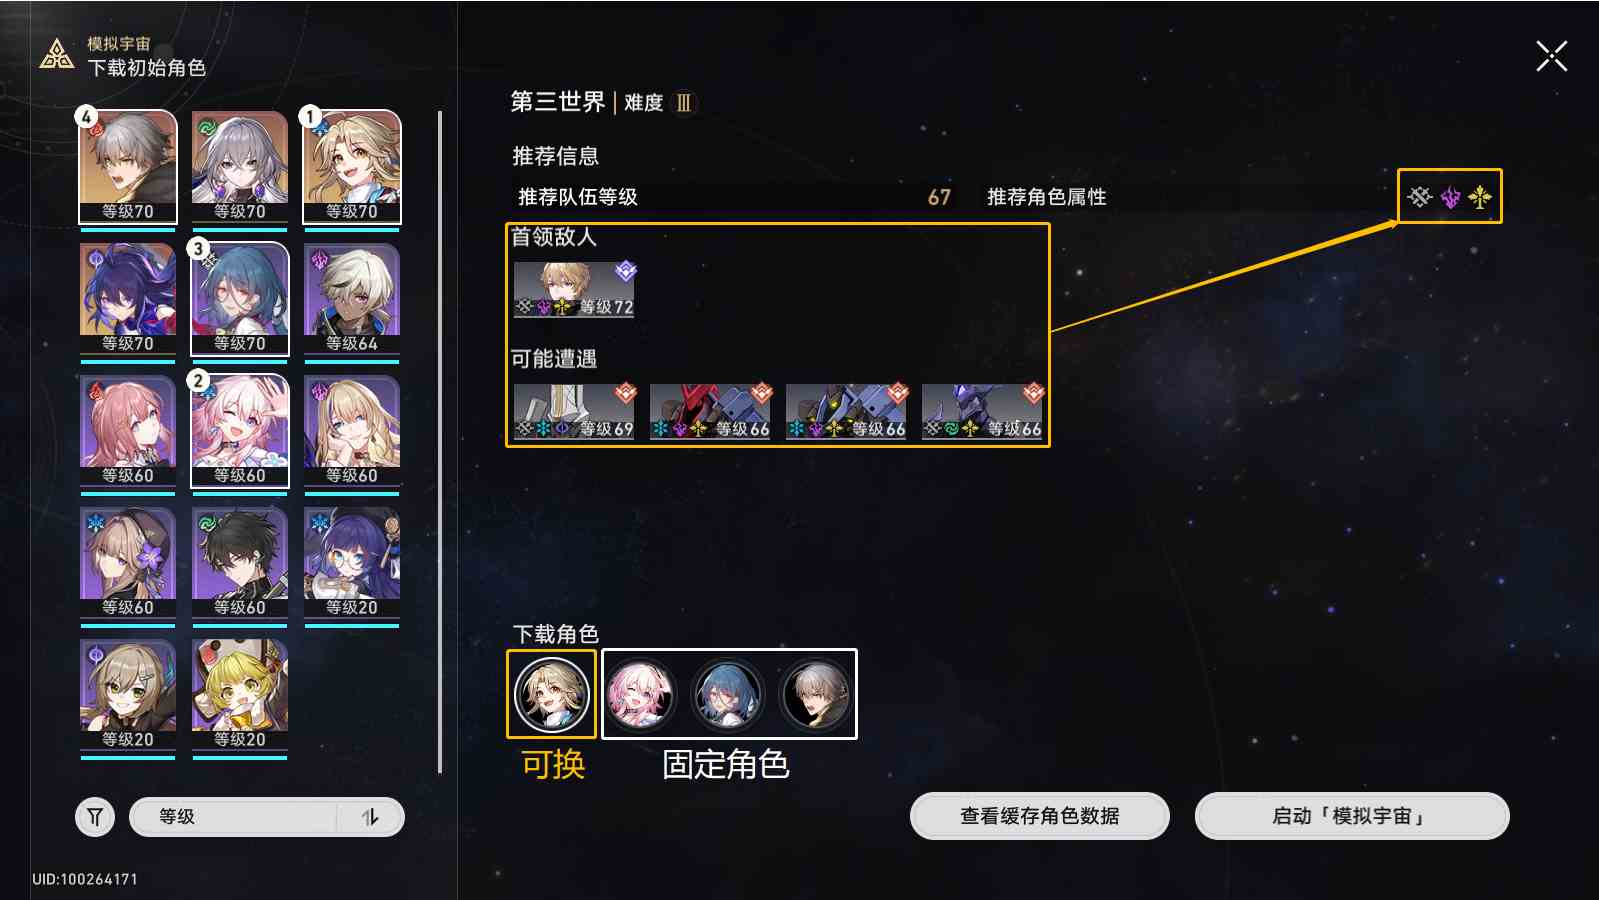
Task: Click the character list scrollbar
Action: coord(440,441)
